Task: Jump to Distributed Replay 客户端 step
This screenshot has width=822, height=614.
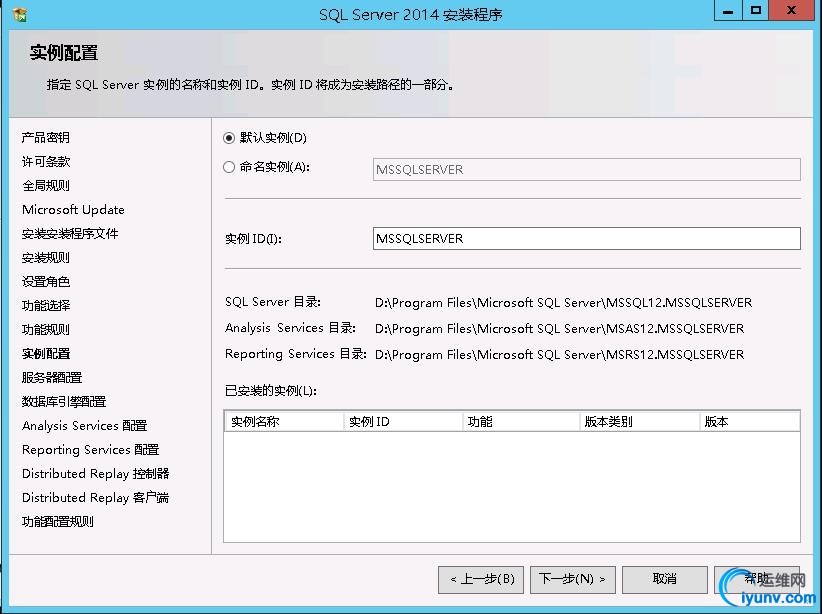Action: [95, 498]
